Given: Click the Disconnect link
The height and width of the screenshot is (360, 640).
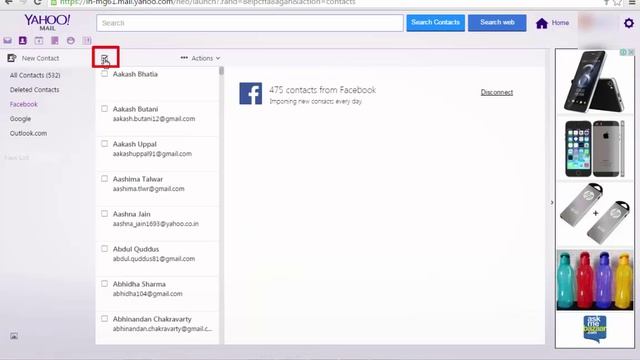Looking at the screenshot, I should click(497, 92).
